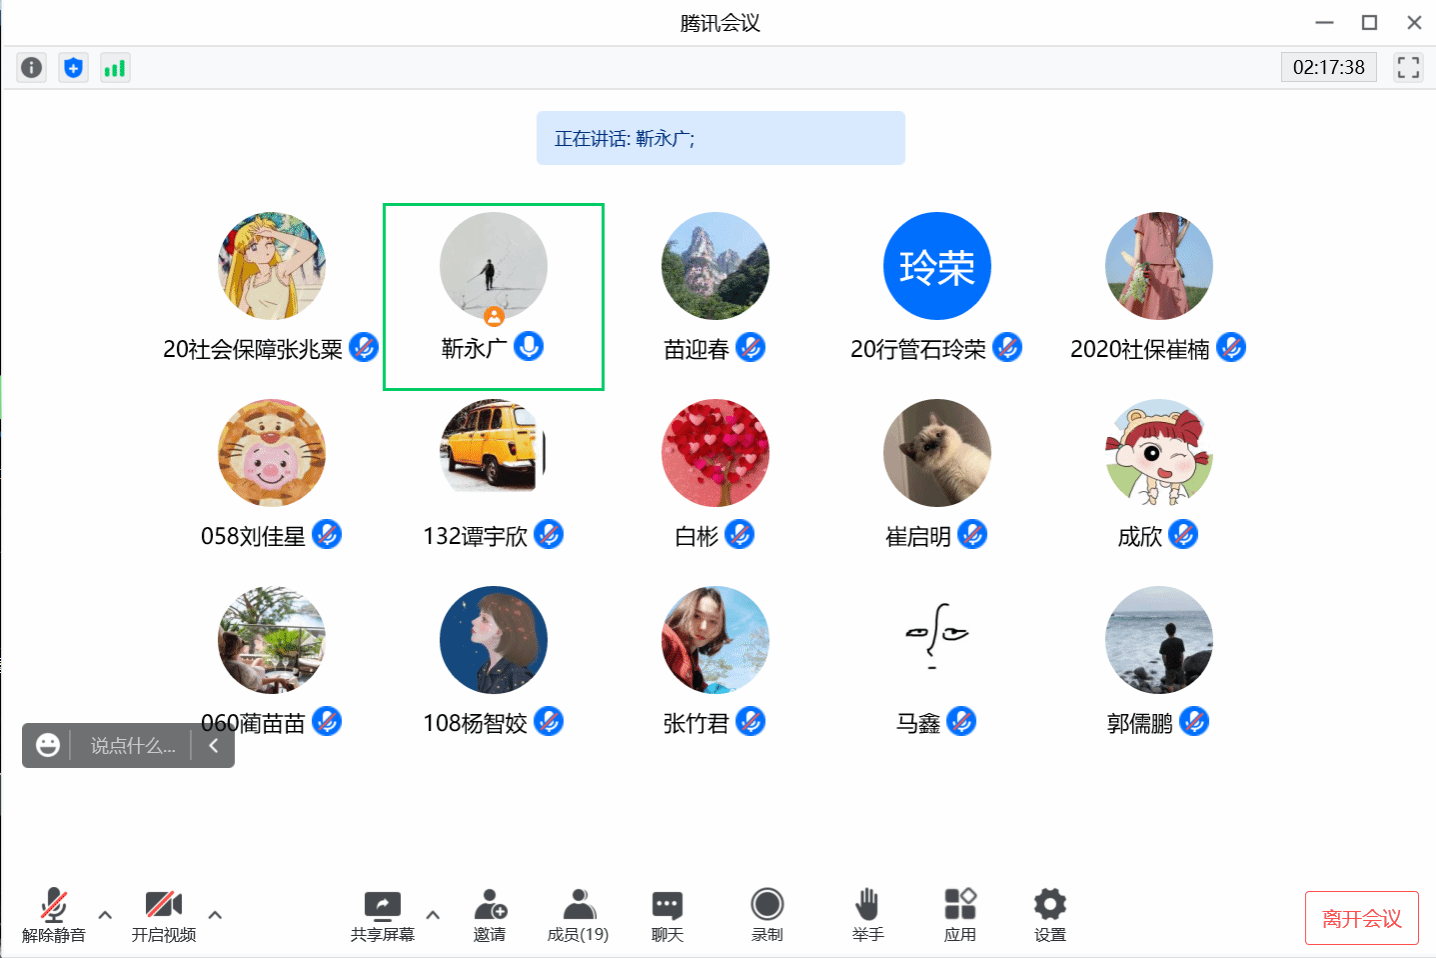This screenshot has height=958, width=1436.
Task: Expand audio options arrow beside 解除静音
Action: [x=105, y=914]
